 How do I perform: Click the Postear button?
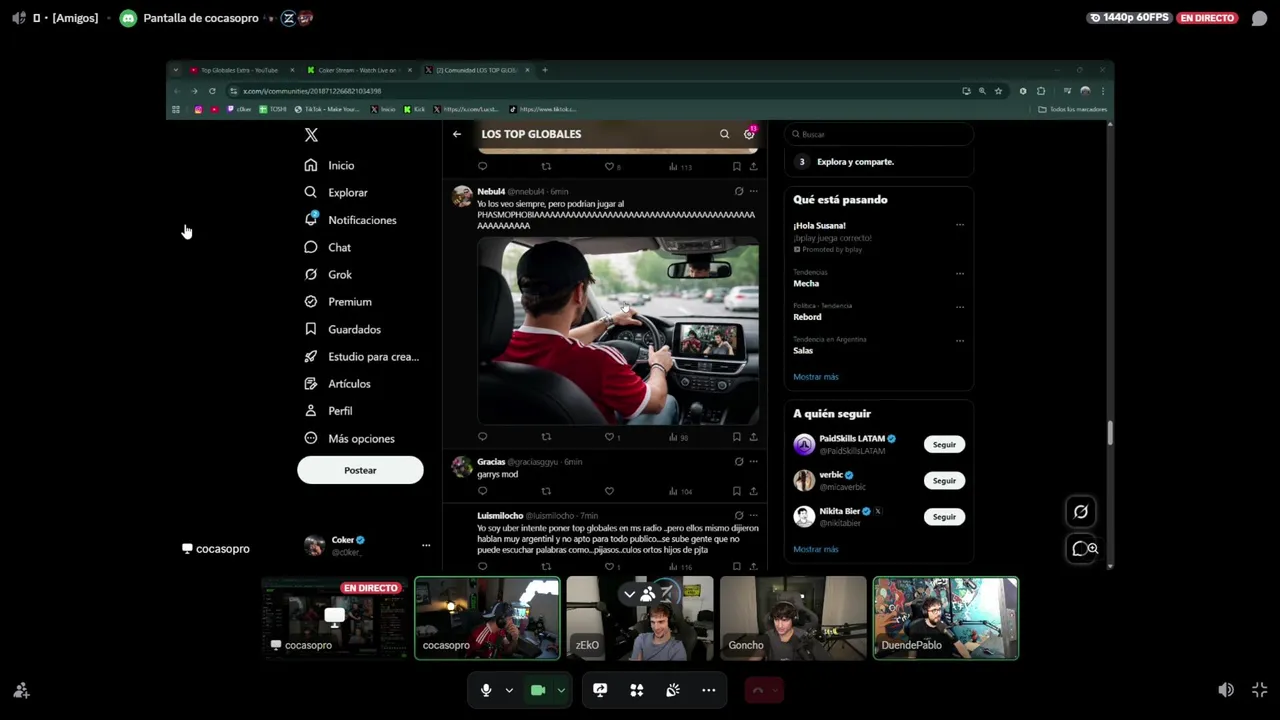point(360,470)
